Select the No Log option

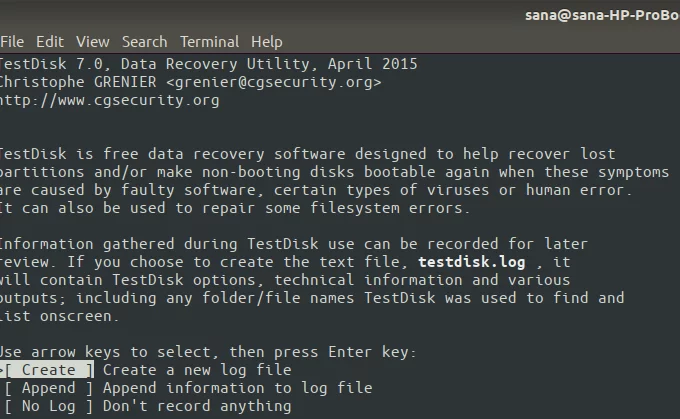coord(49,406)
